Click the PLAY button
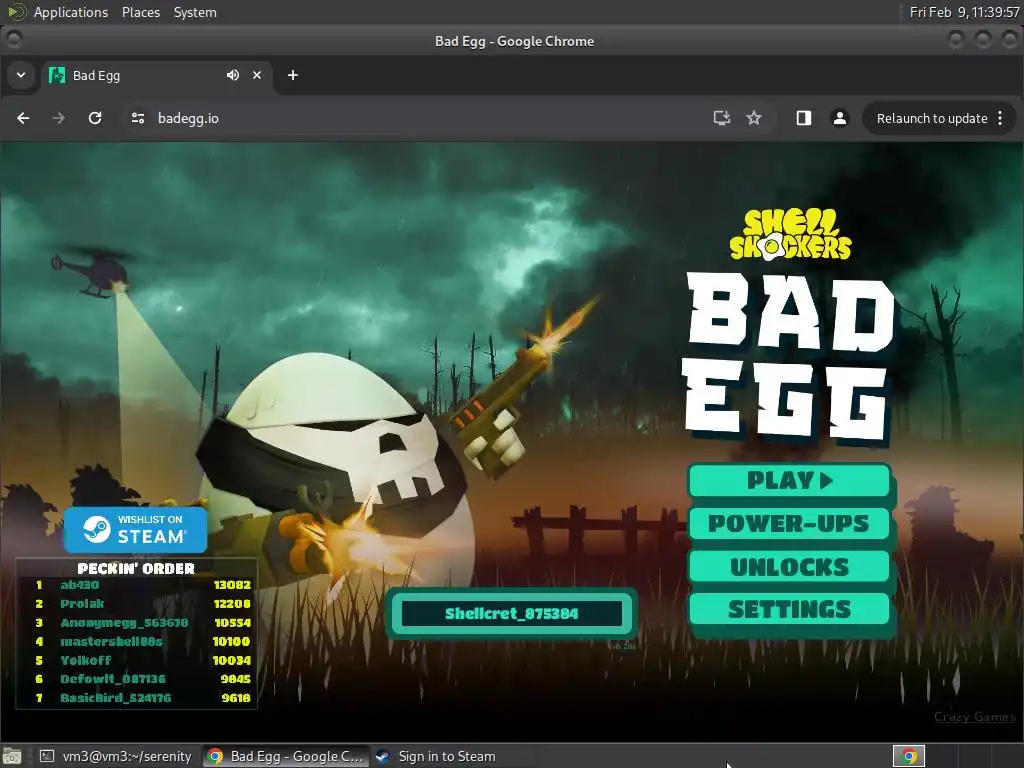The image size is (1024, 768). tap(790, 481)
